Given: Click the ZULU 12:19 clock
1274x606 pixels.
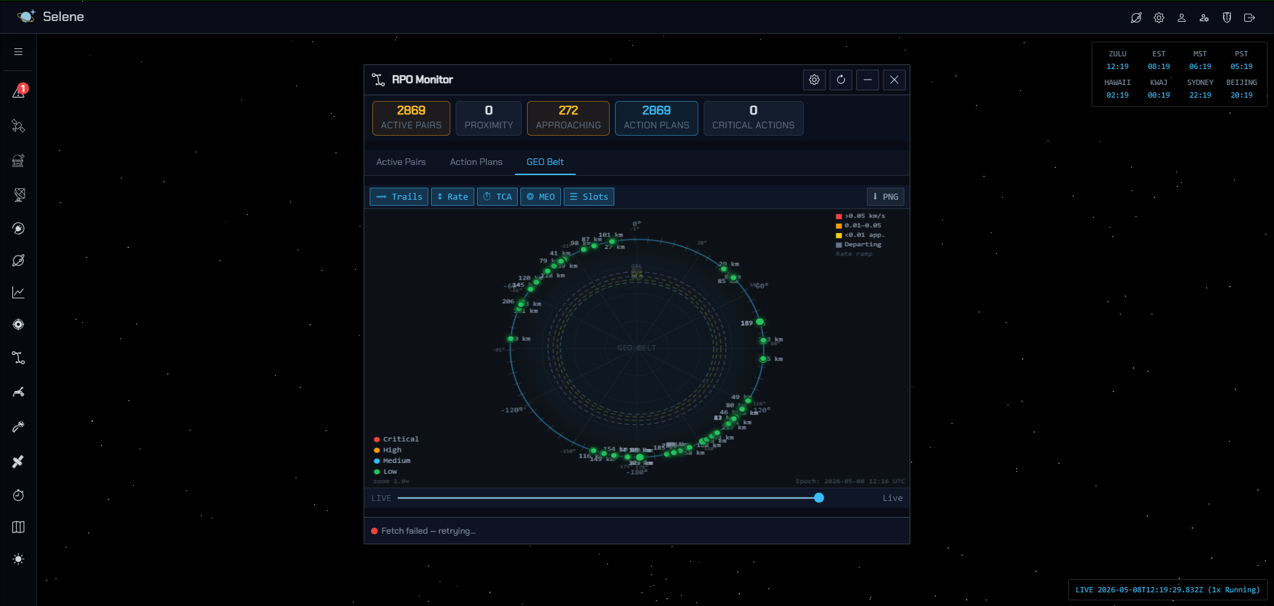Looking at the screenshot, I should click(x=1117, y=60).
